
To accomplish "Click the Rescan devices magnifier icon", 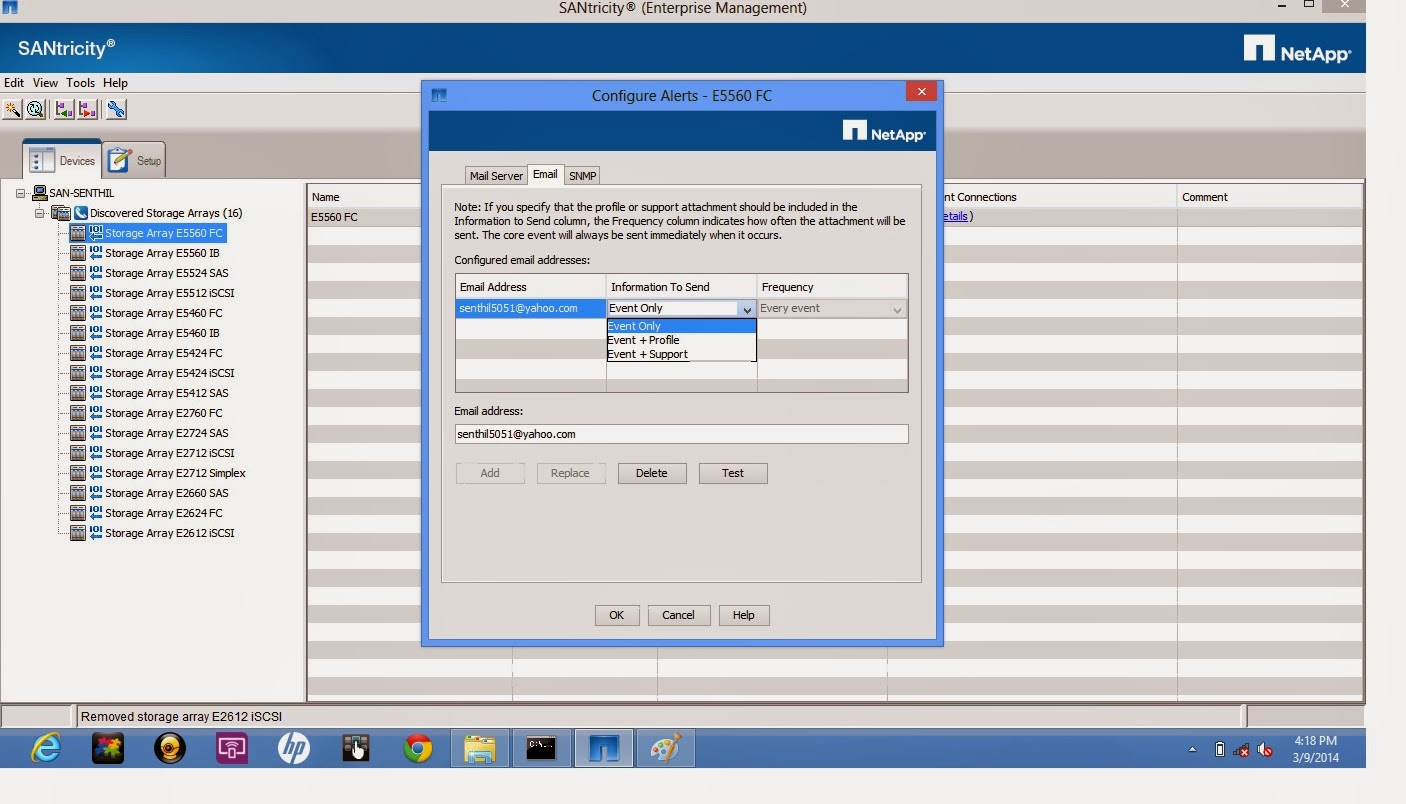I will (35, 109).
